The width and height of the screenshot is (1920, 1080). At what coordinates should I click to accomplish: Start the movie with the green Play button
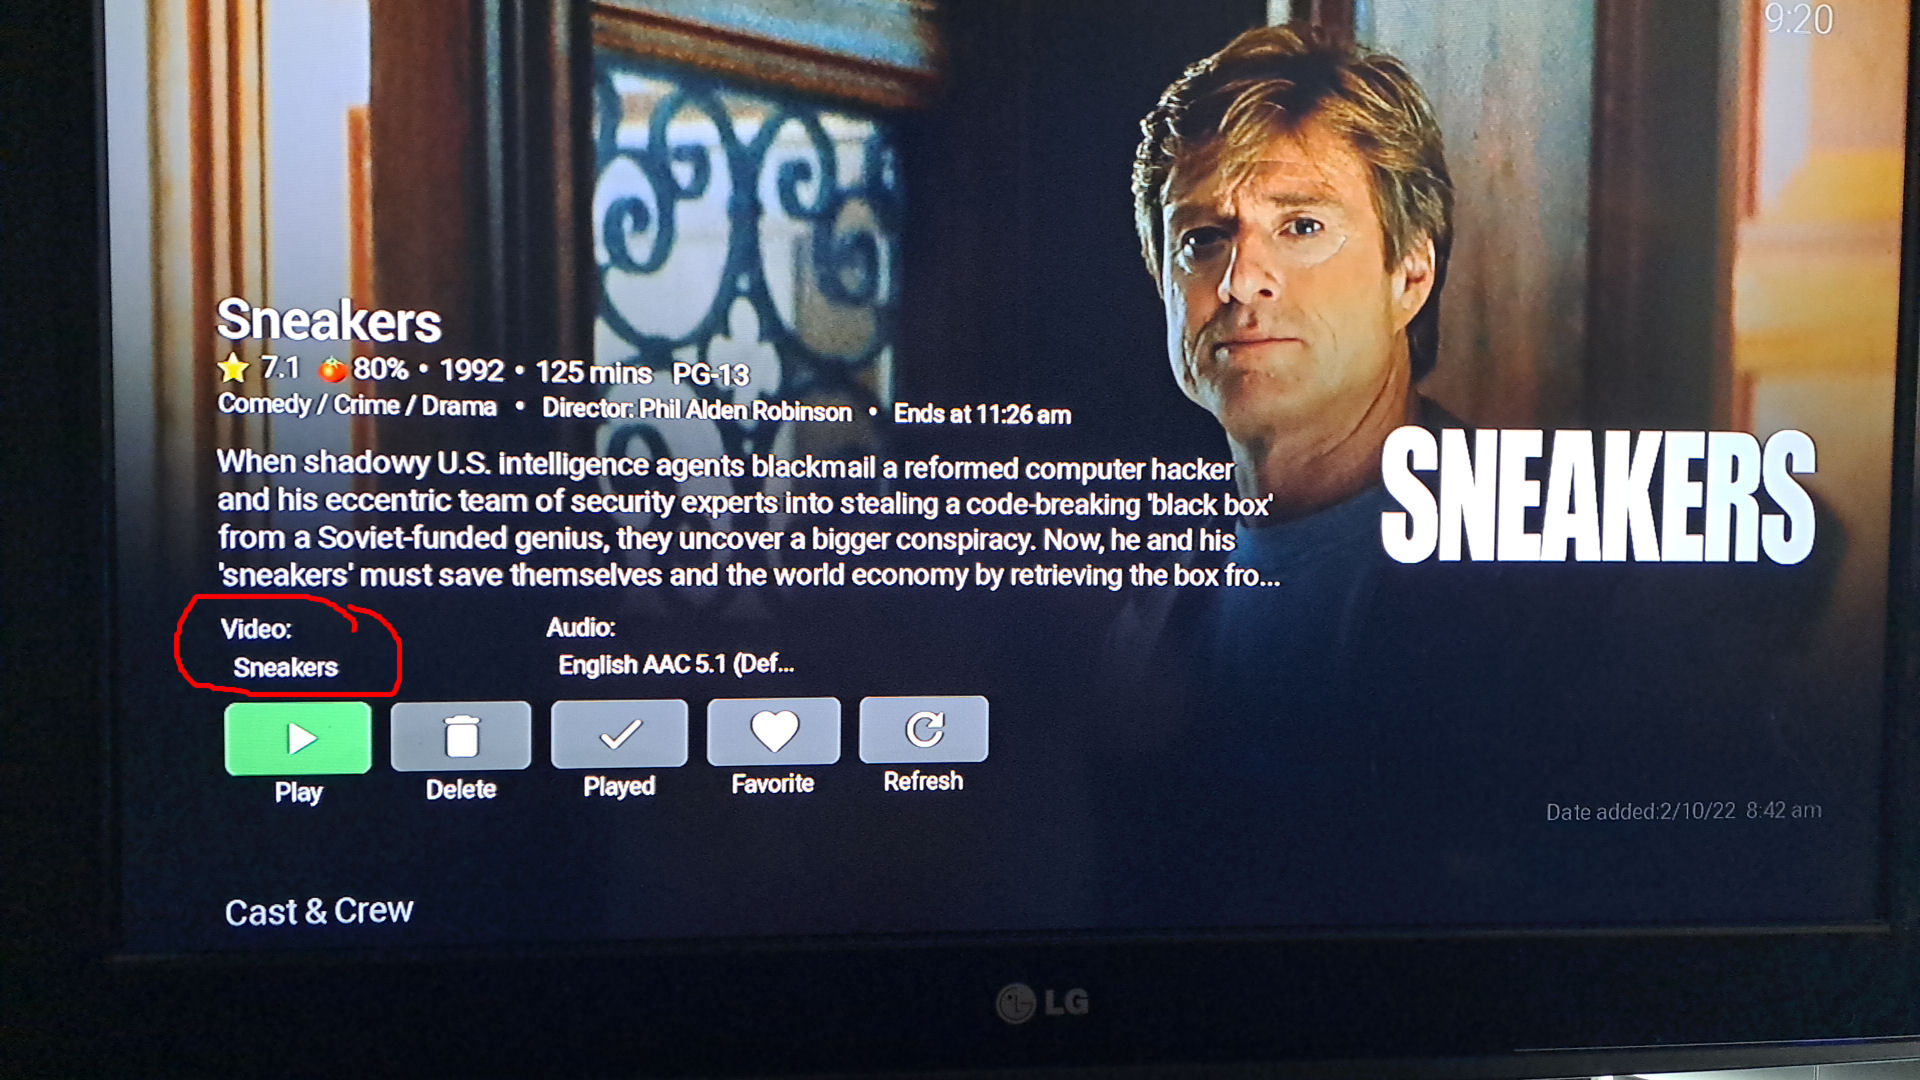pyautogui.click(x=298, y=738)
